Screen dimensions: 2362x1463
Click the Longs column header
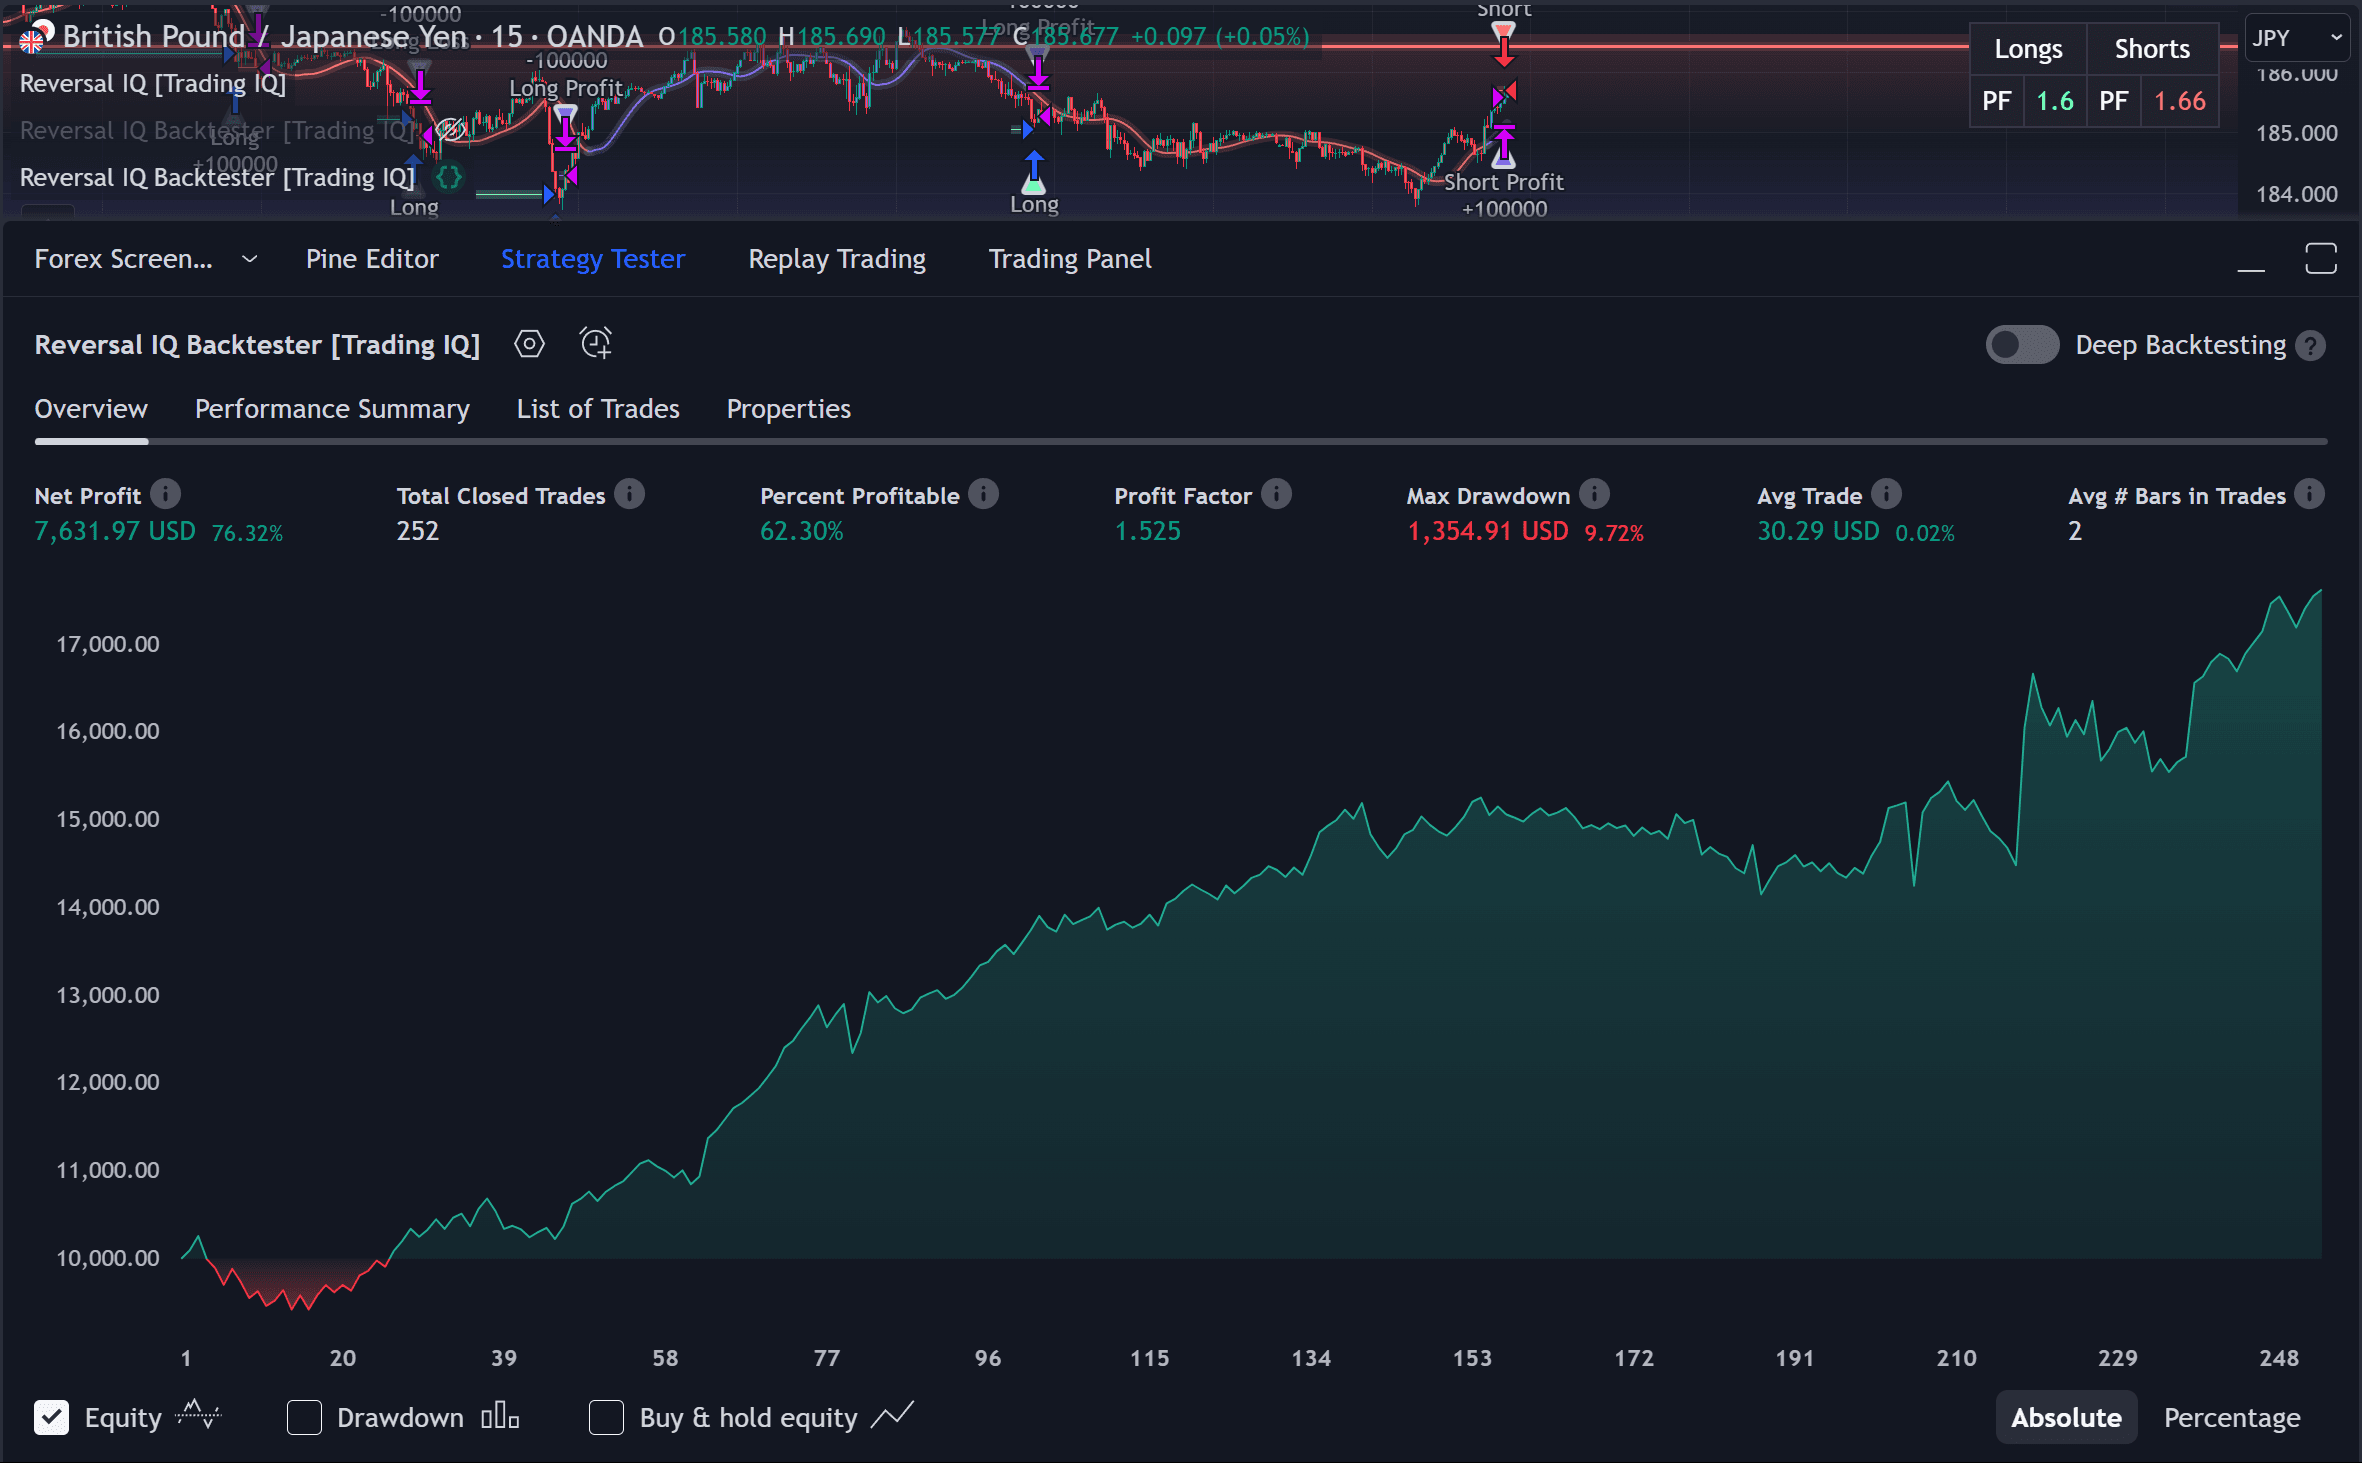click(x=2028, y=49)
